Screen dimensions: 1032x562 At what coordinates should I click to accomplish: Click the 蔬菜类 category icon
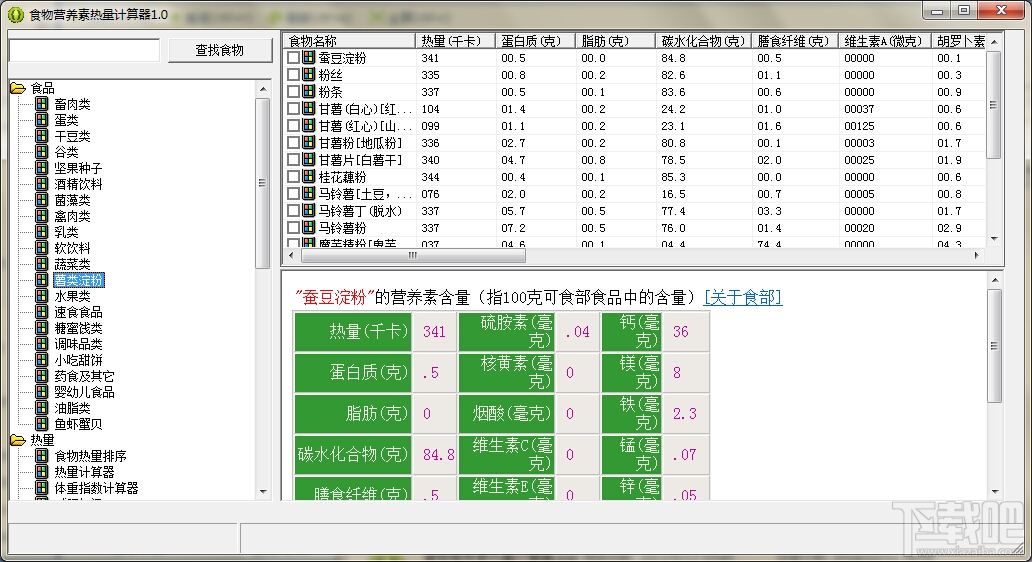click(41, 264)
